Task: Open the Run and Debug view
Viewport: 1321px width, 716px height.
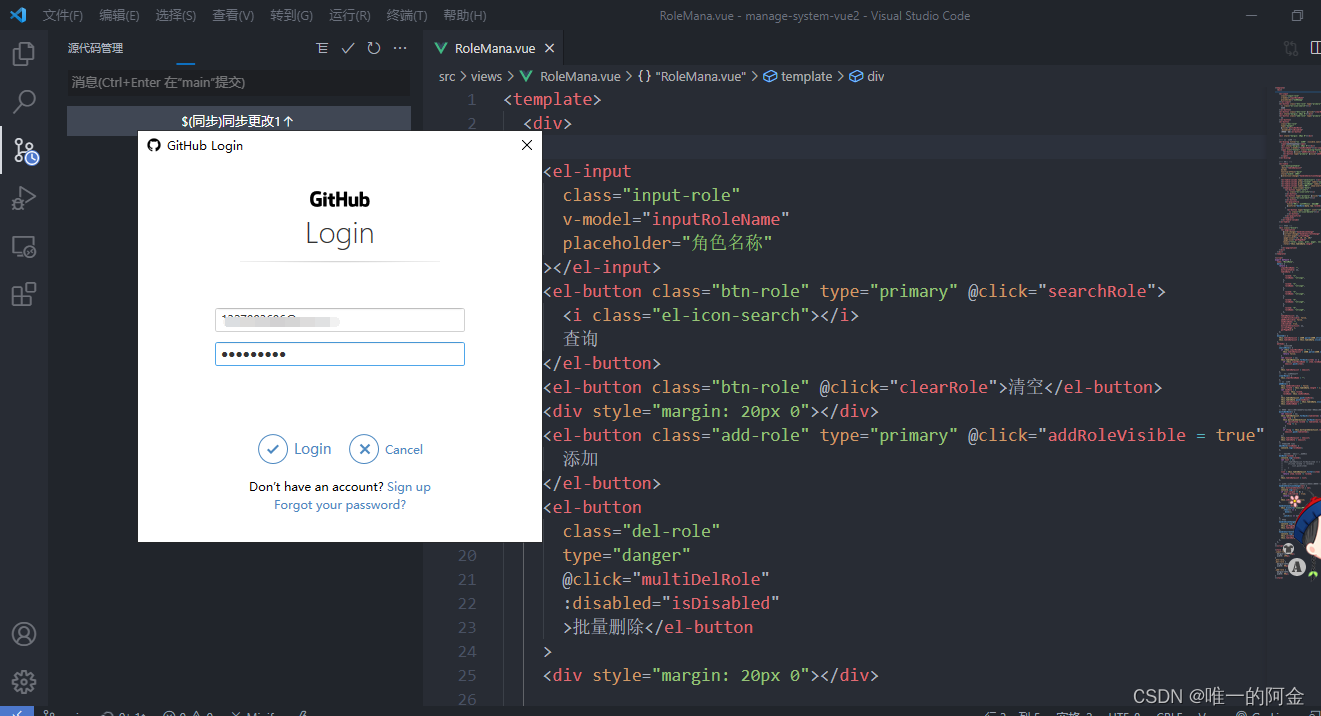Action: (x=24, y=198)
